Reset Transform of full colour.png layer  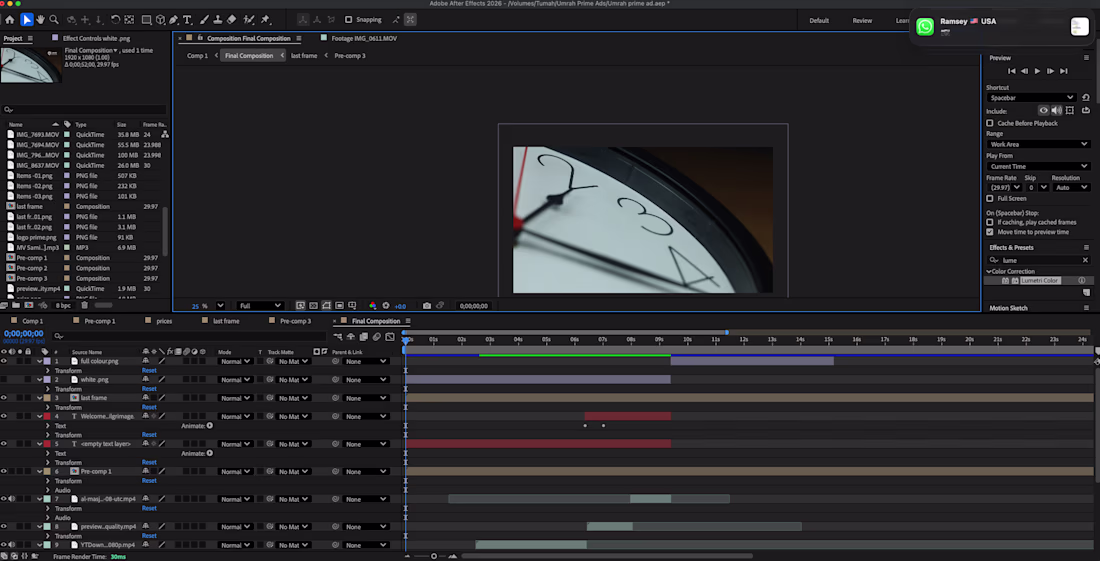click(x=149, y=371)
